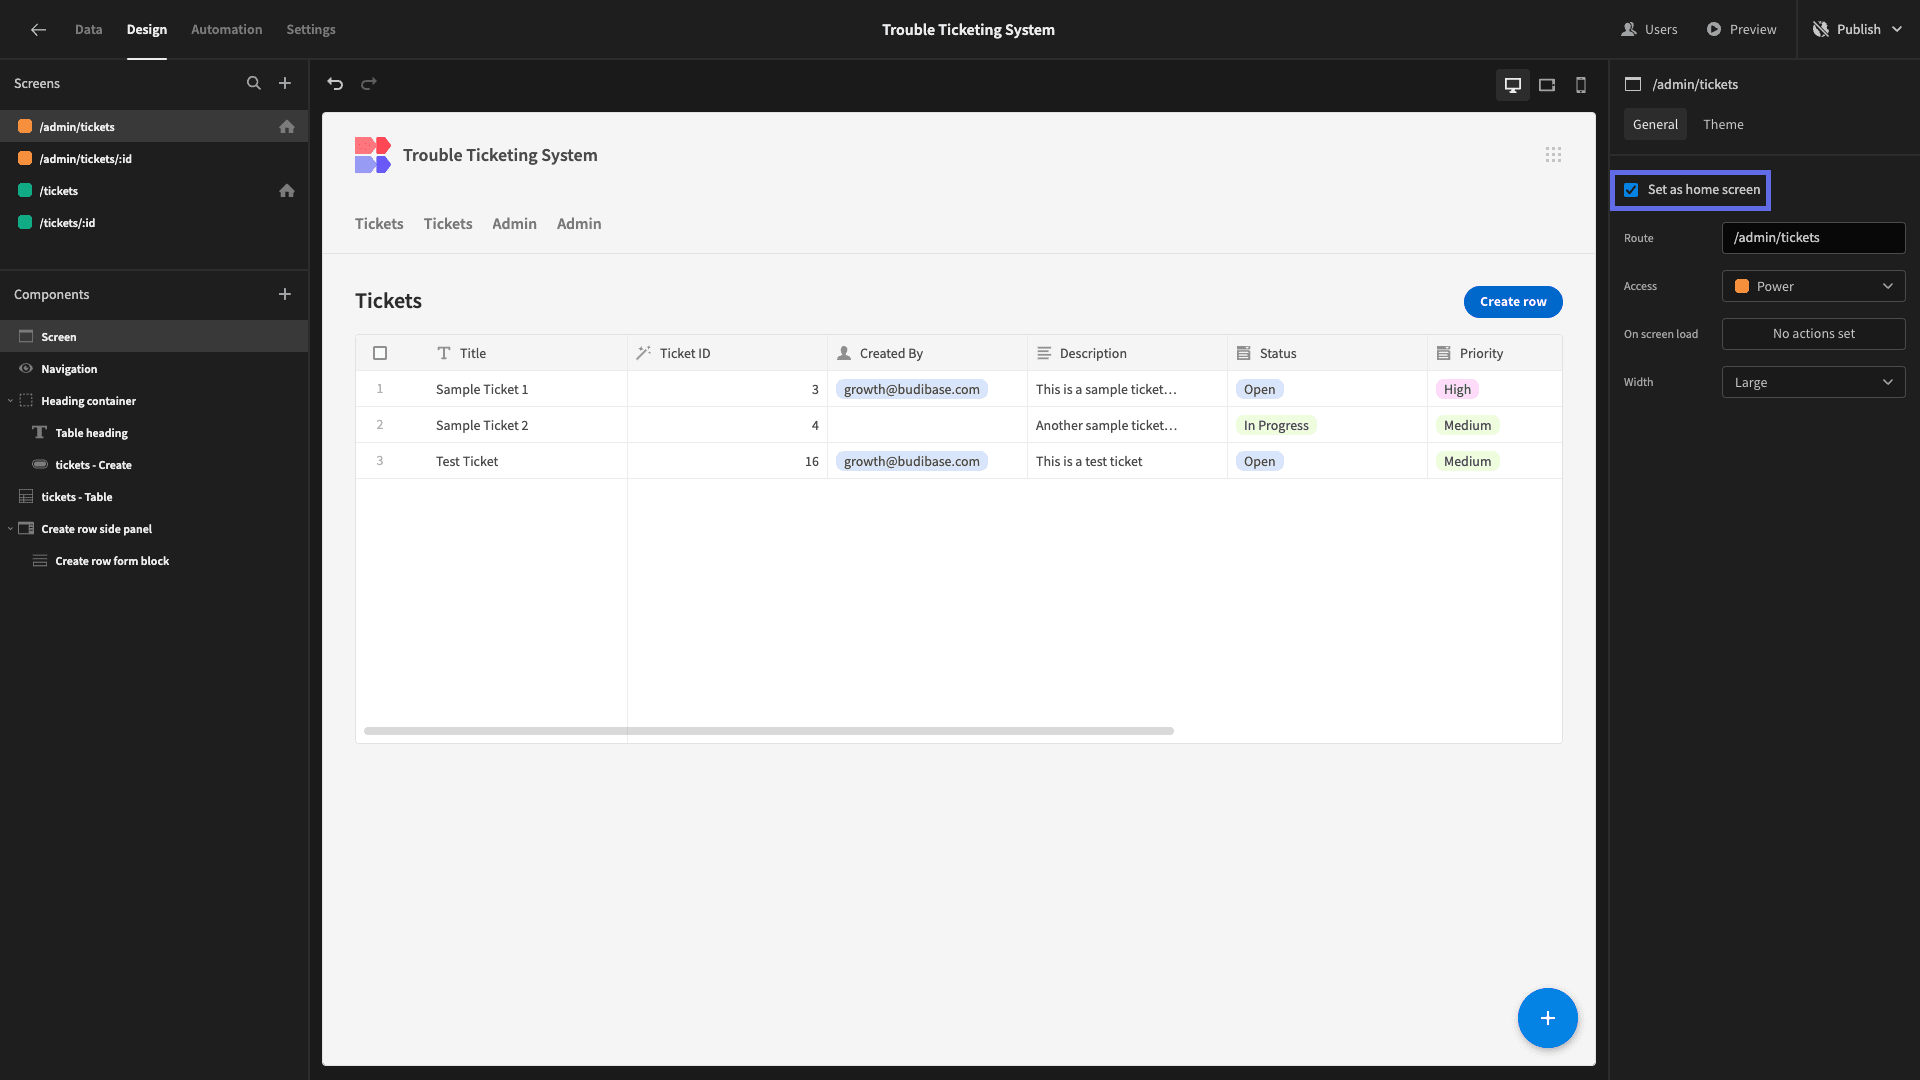Switch to the Data tab

coord(89,29)
